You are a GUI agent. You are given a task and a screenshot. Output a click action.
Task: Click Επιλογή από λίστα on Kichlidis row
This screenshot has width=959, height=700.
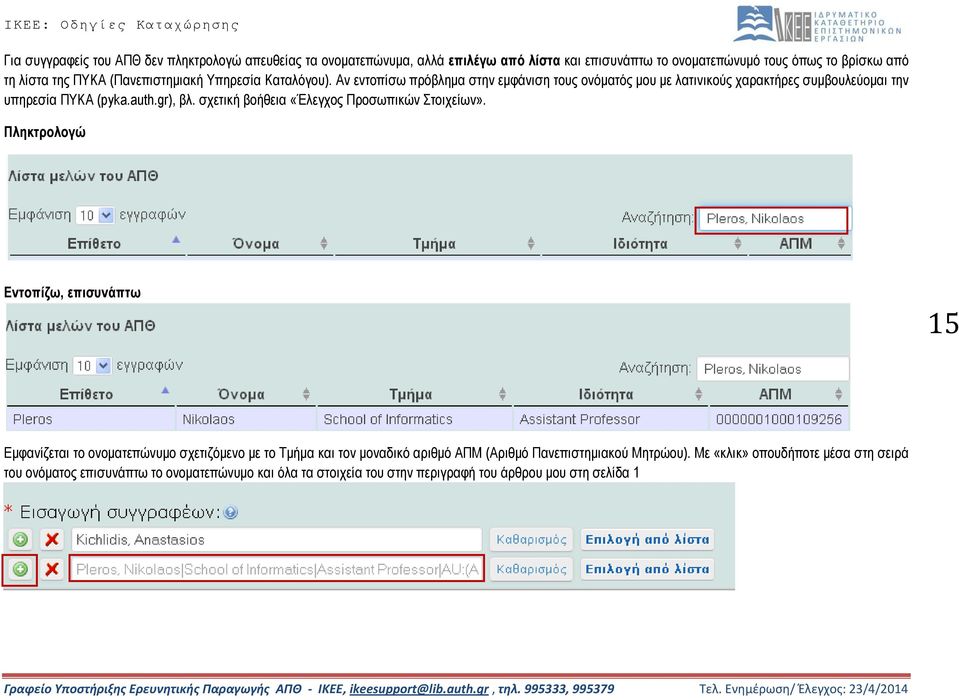pos(647,540)
